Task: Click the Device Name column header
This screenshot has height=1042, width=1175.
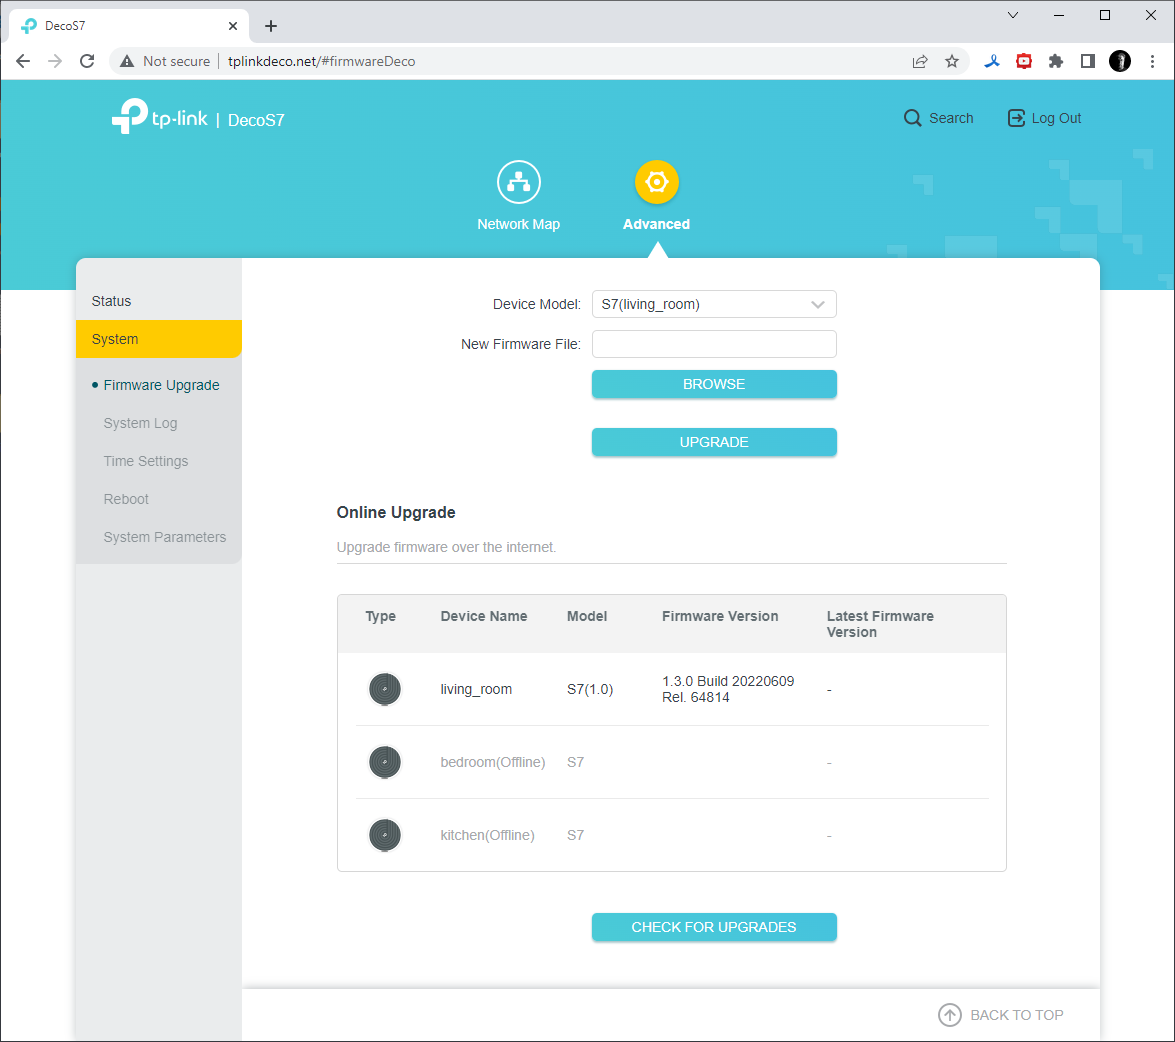Action: [x=483, y=617]
